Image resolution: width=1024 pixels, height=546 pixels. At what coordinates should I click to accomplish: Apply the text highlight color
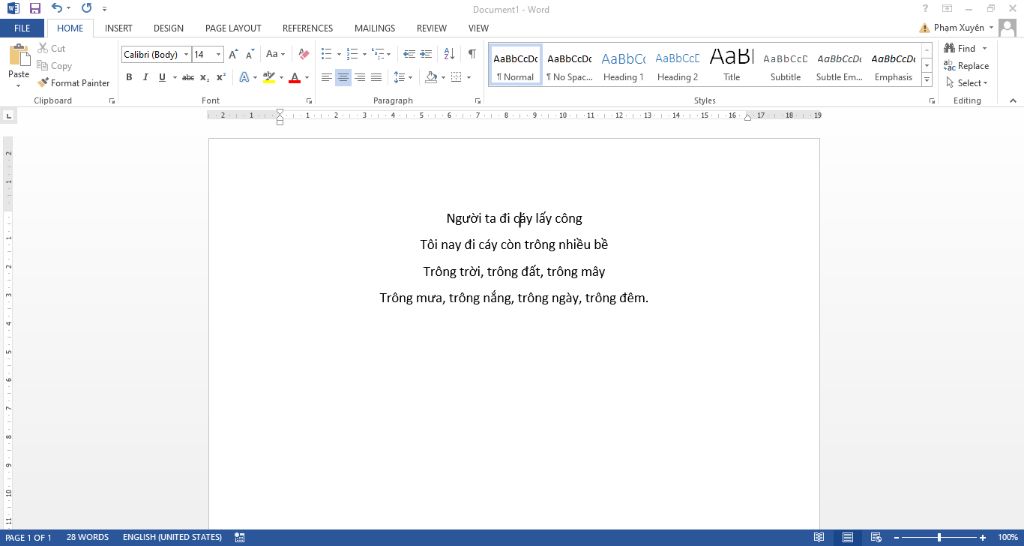(x=268, y=77)
